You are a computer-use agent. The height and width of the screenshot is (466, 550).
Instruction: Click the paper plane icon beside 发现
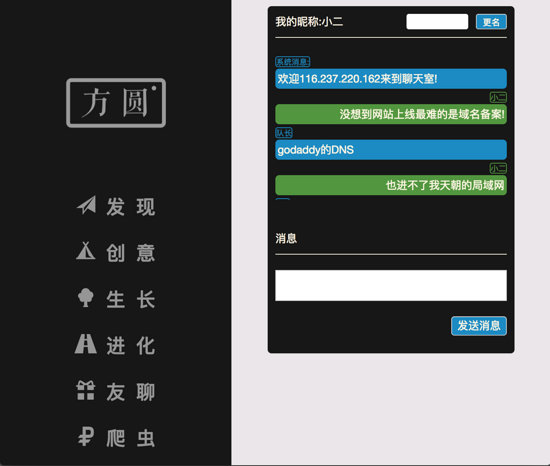86,205
